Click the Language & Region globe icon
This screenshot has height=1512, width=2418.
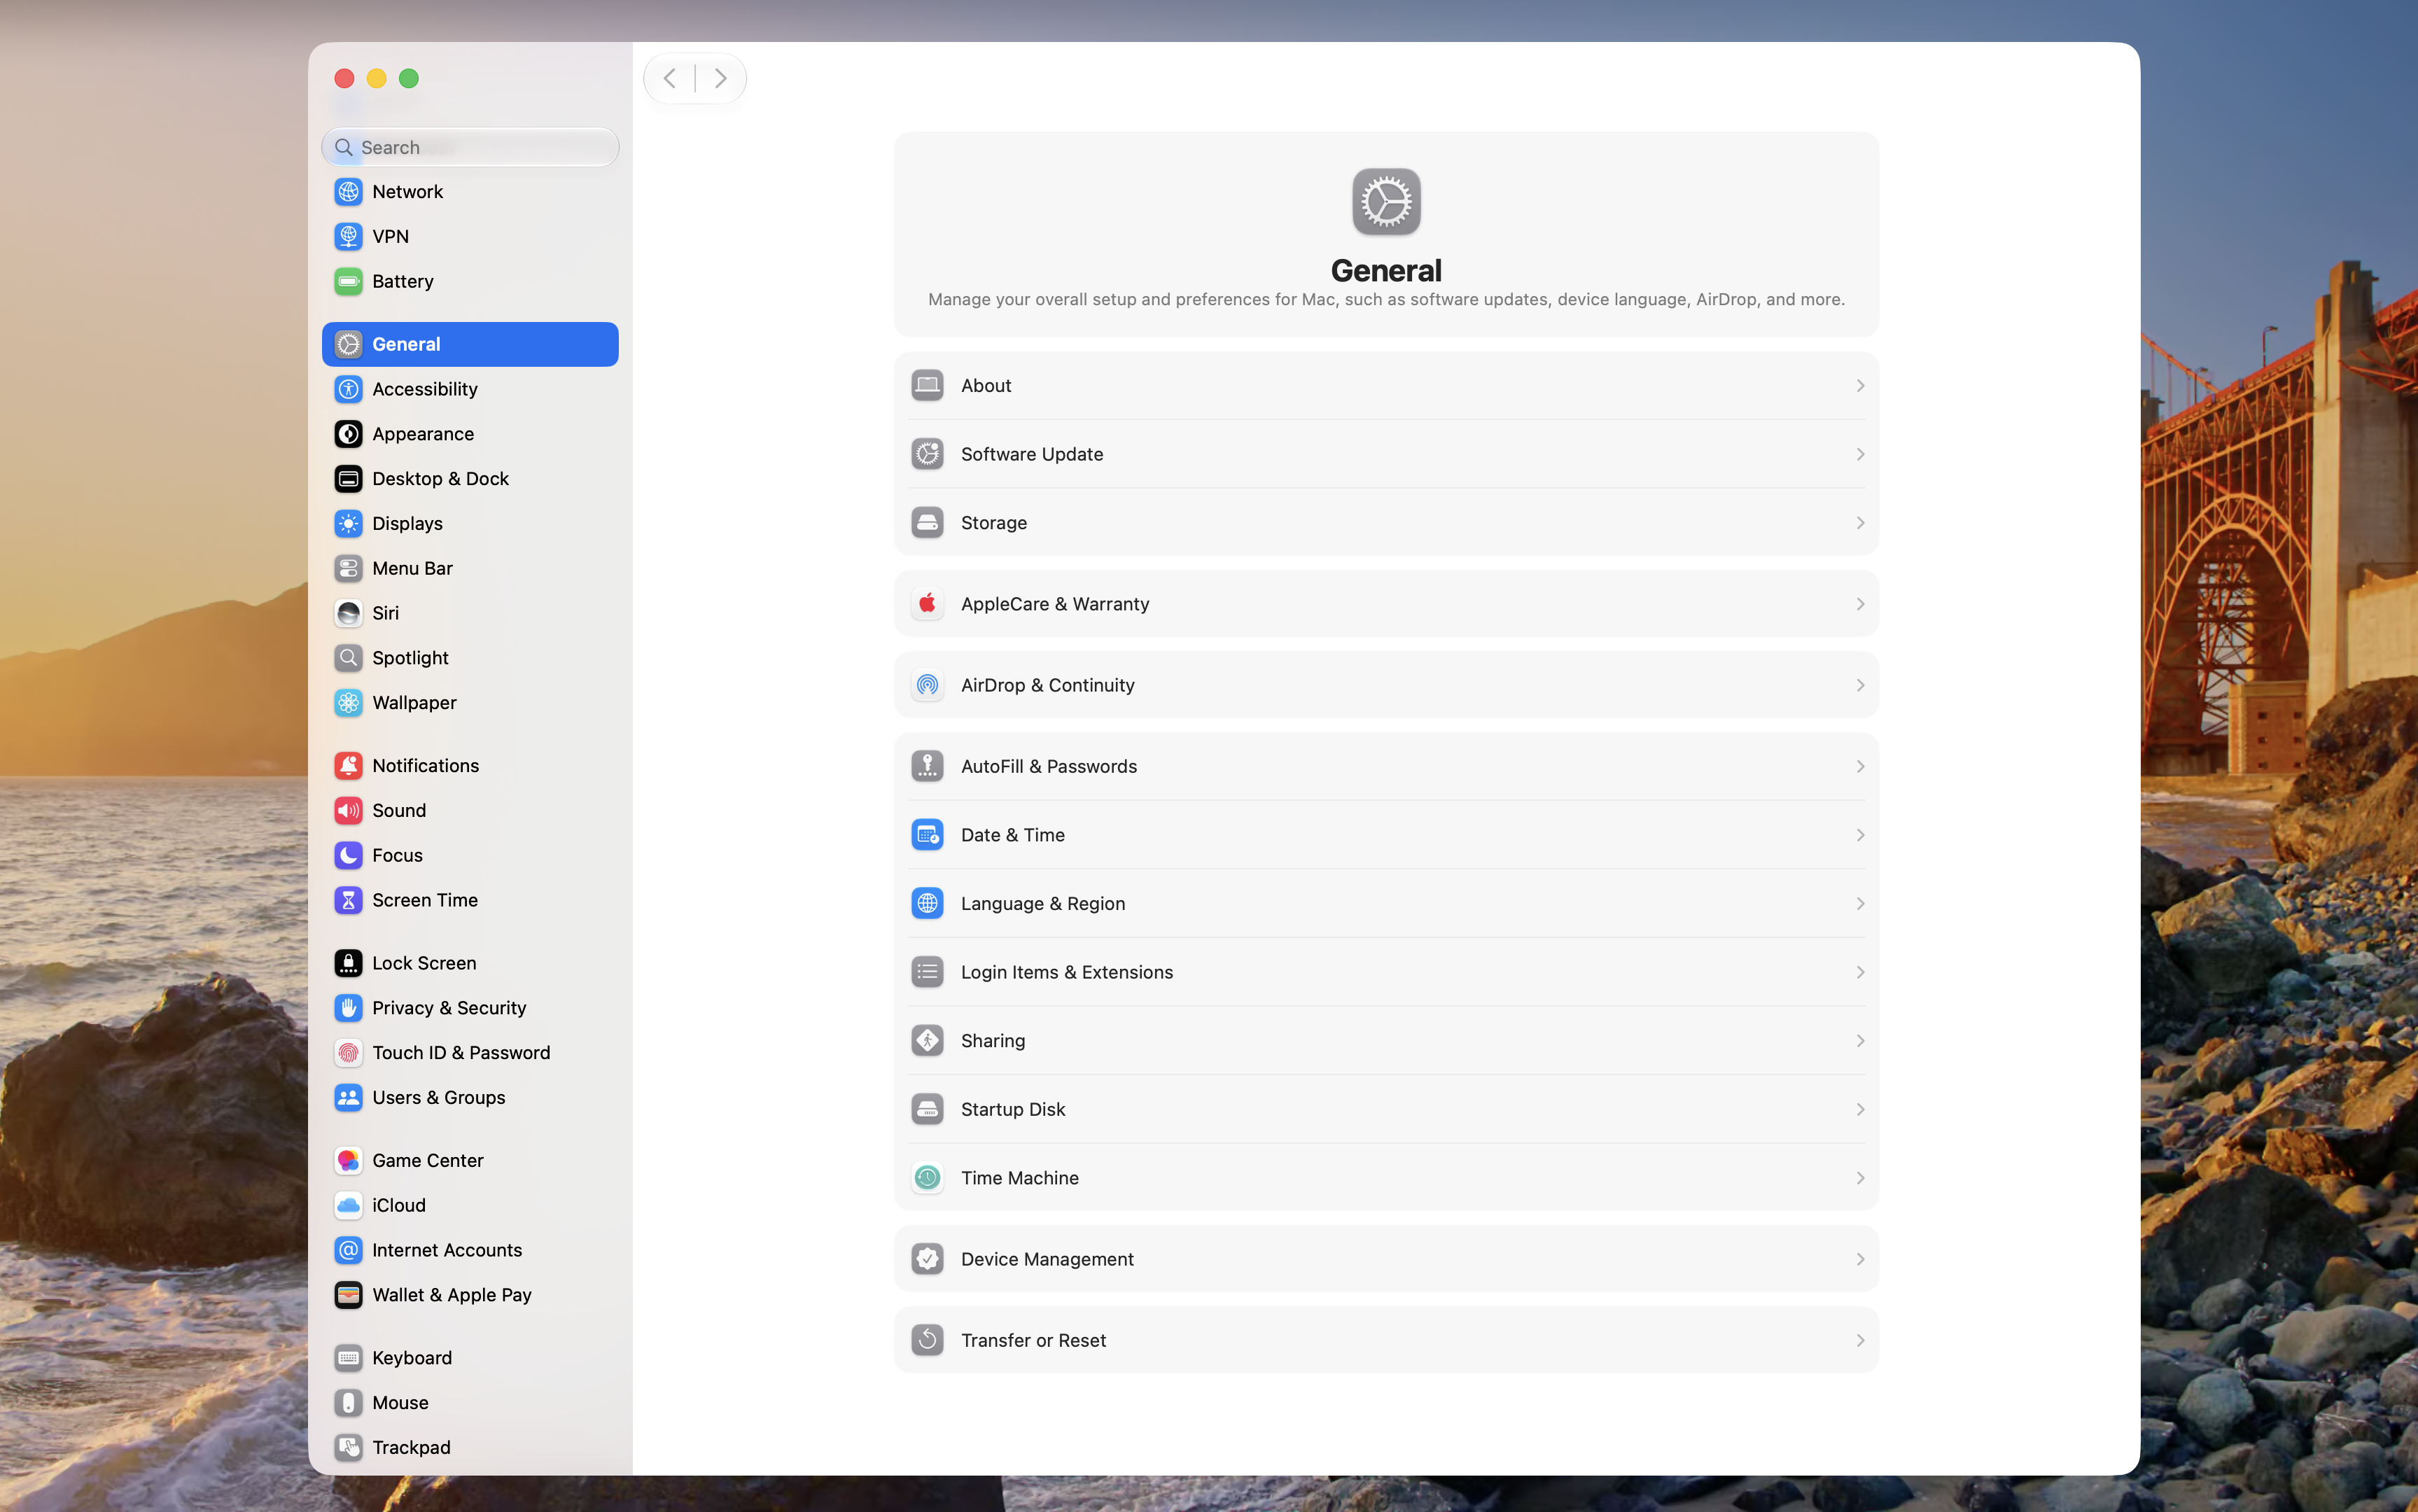click(x=927, y=904)
